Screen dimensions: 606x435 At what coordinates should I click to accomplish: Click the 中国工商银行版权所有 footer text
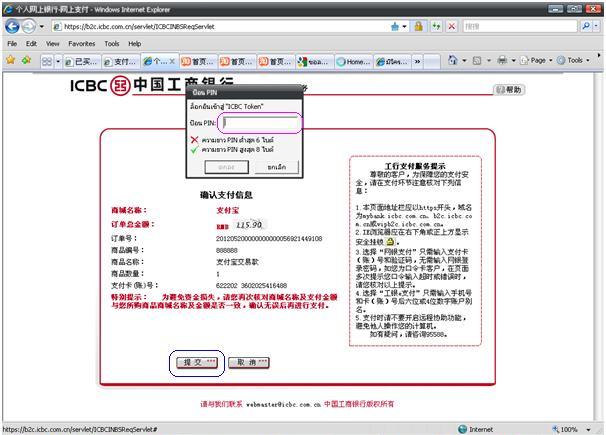coord(359,404)
